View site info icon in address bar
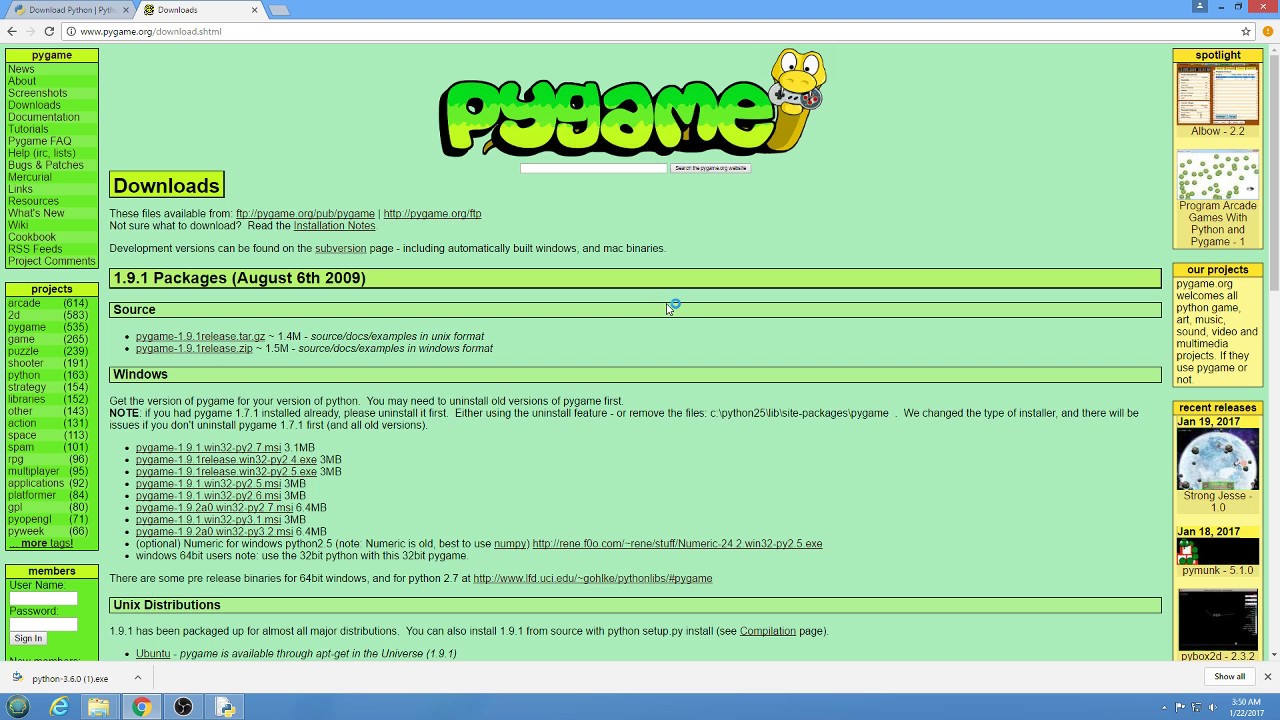This screenshot has width=1280, height=720. click(70, 31)
